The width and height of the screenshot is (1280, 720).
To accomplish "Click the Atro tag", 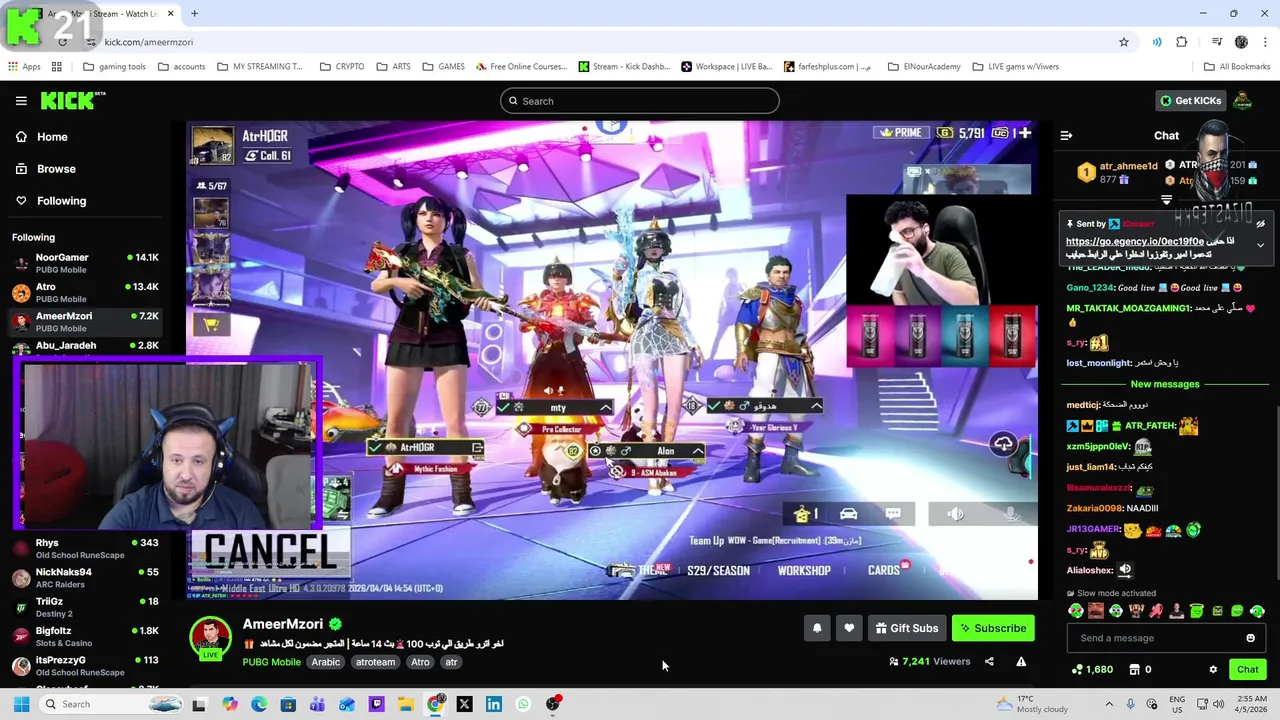I will [x=420, y=662].
